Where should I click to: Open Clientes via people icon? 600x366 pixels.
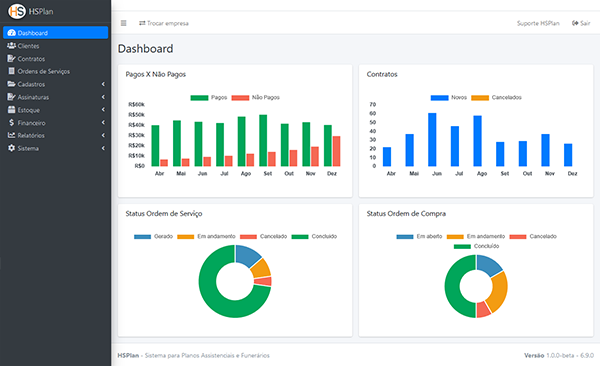(x=11, y=46)
